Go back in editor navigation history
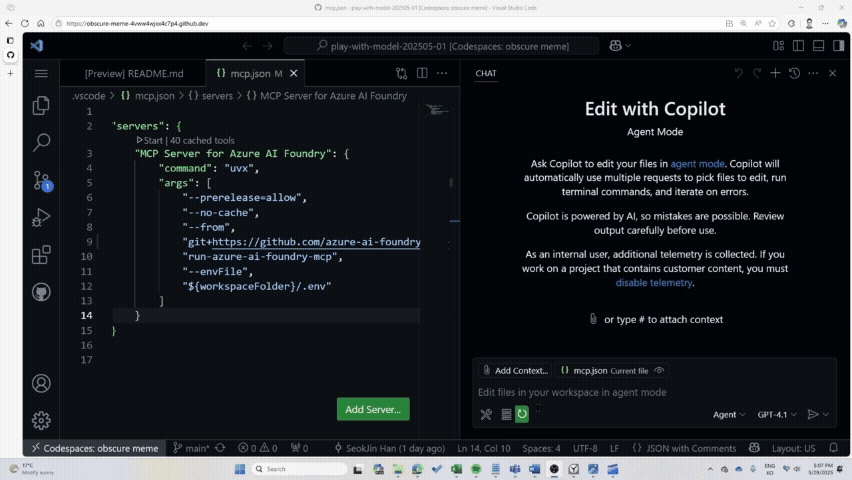Screen dimensions: 852x480 (x=247, y=46)
